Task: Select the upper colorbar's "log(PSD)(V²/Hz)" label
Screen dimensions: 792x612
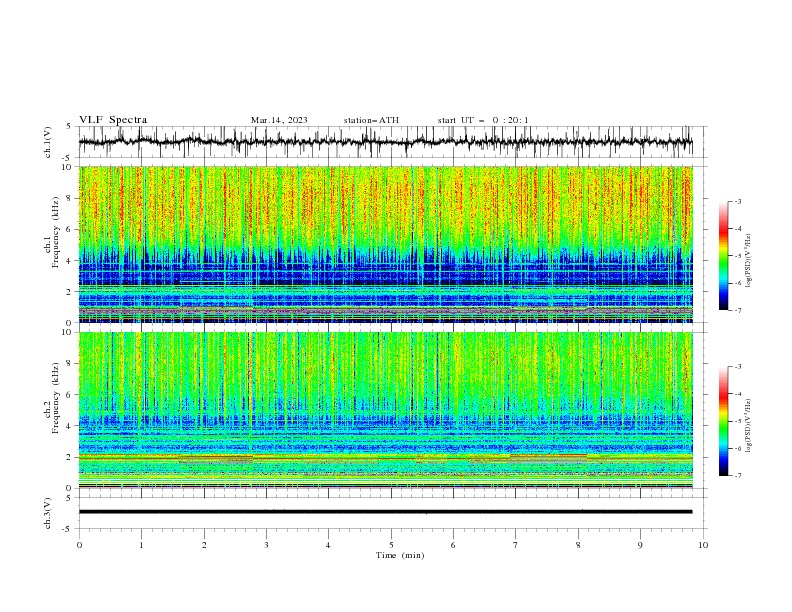Action: pos(748,261)
